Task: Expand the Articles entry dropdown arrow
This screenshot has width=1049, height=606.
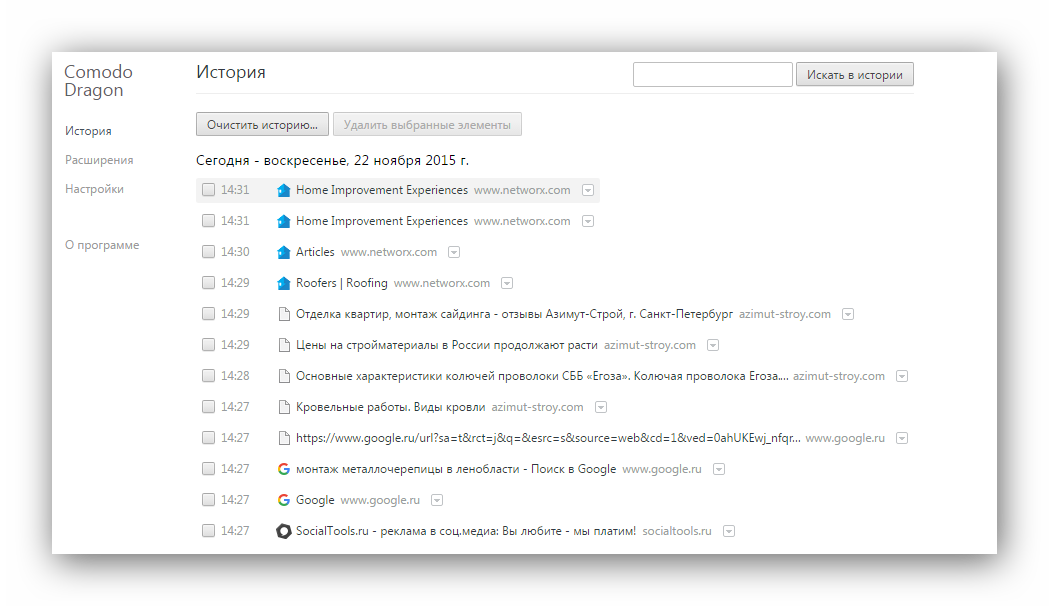Action: (x=454, y=252)
